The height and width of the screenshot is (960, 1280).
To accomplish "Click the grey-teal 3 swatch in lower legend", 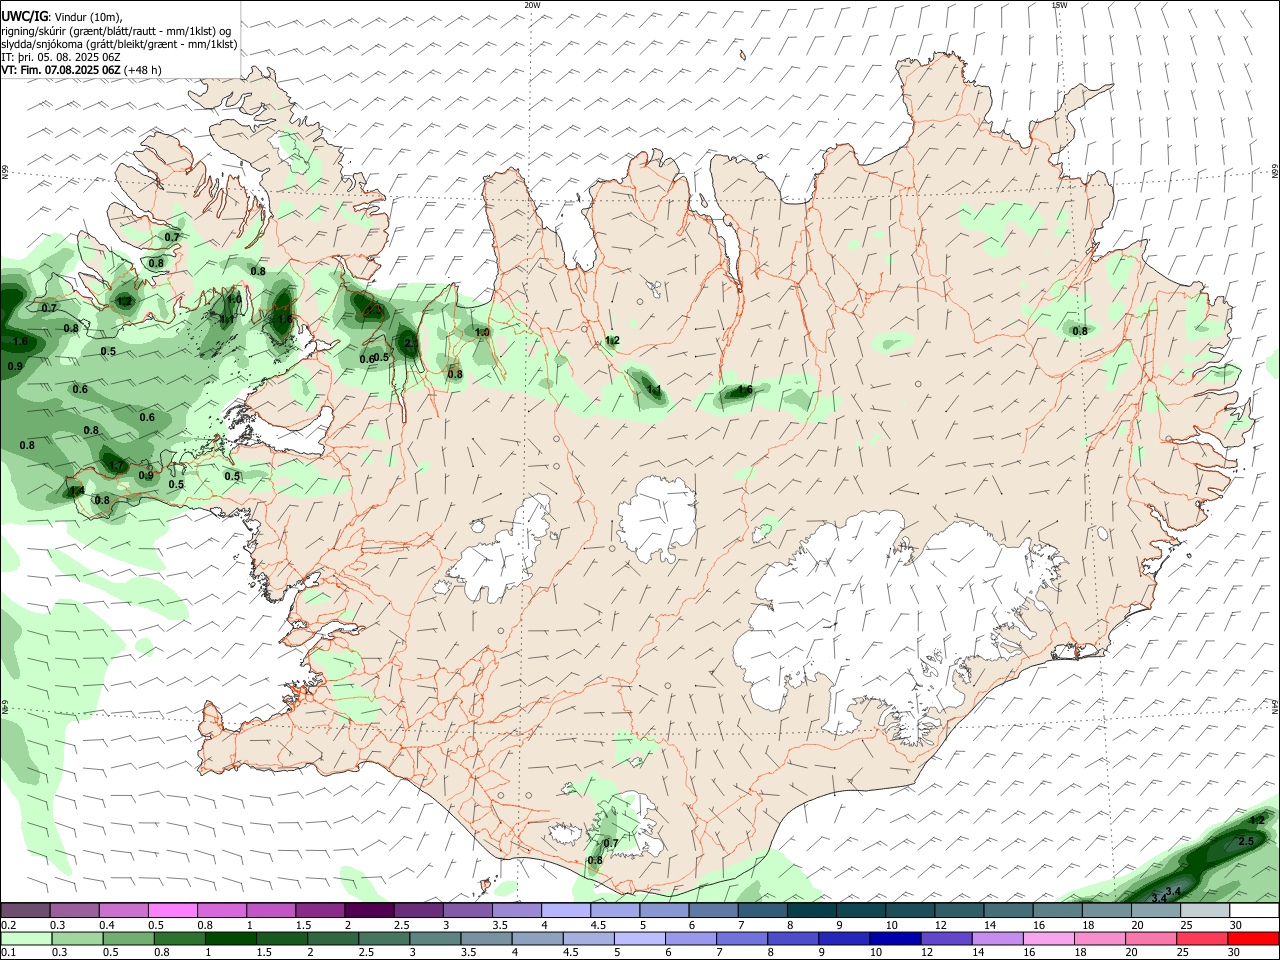I will click(x=436, y=938).
